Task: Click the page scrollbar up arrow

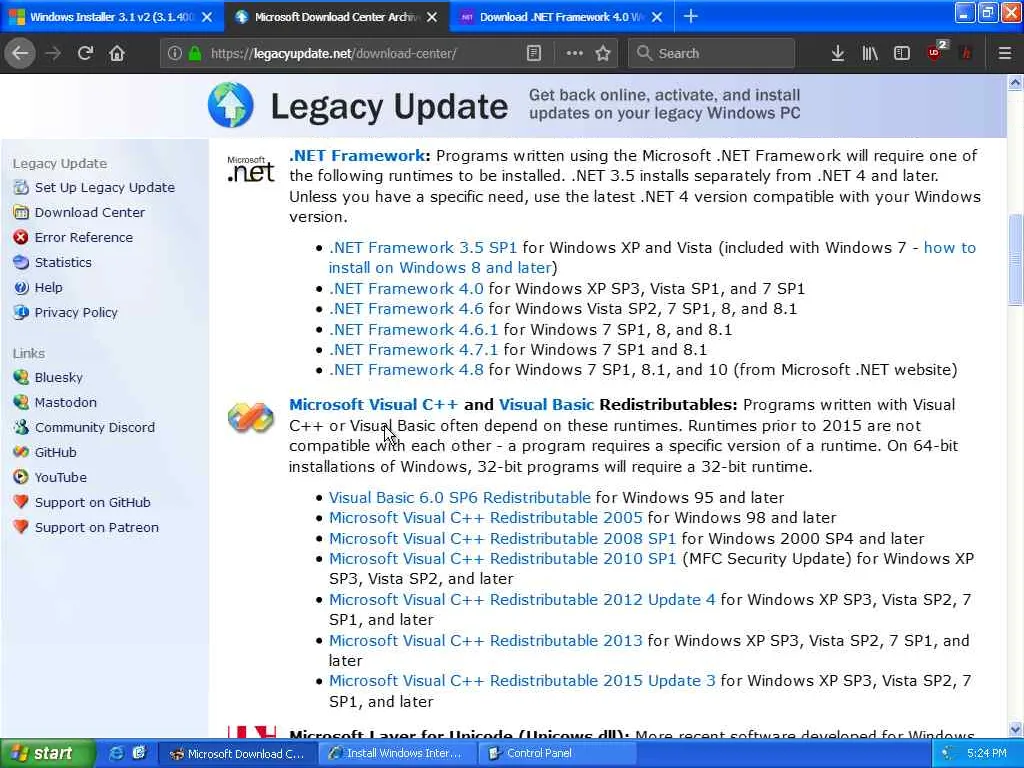Action: point(1015,83)
